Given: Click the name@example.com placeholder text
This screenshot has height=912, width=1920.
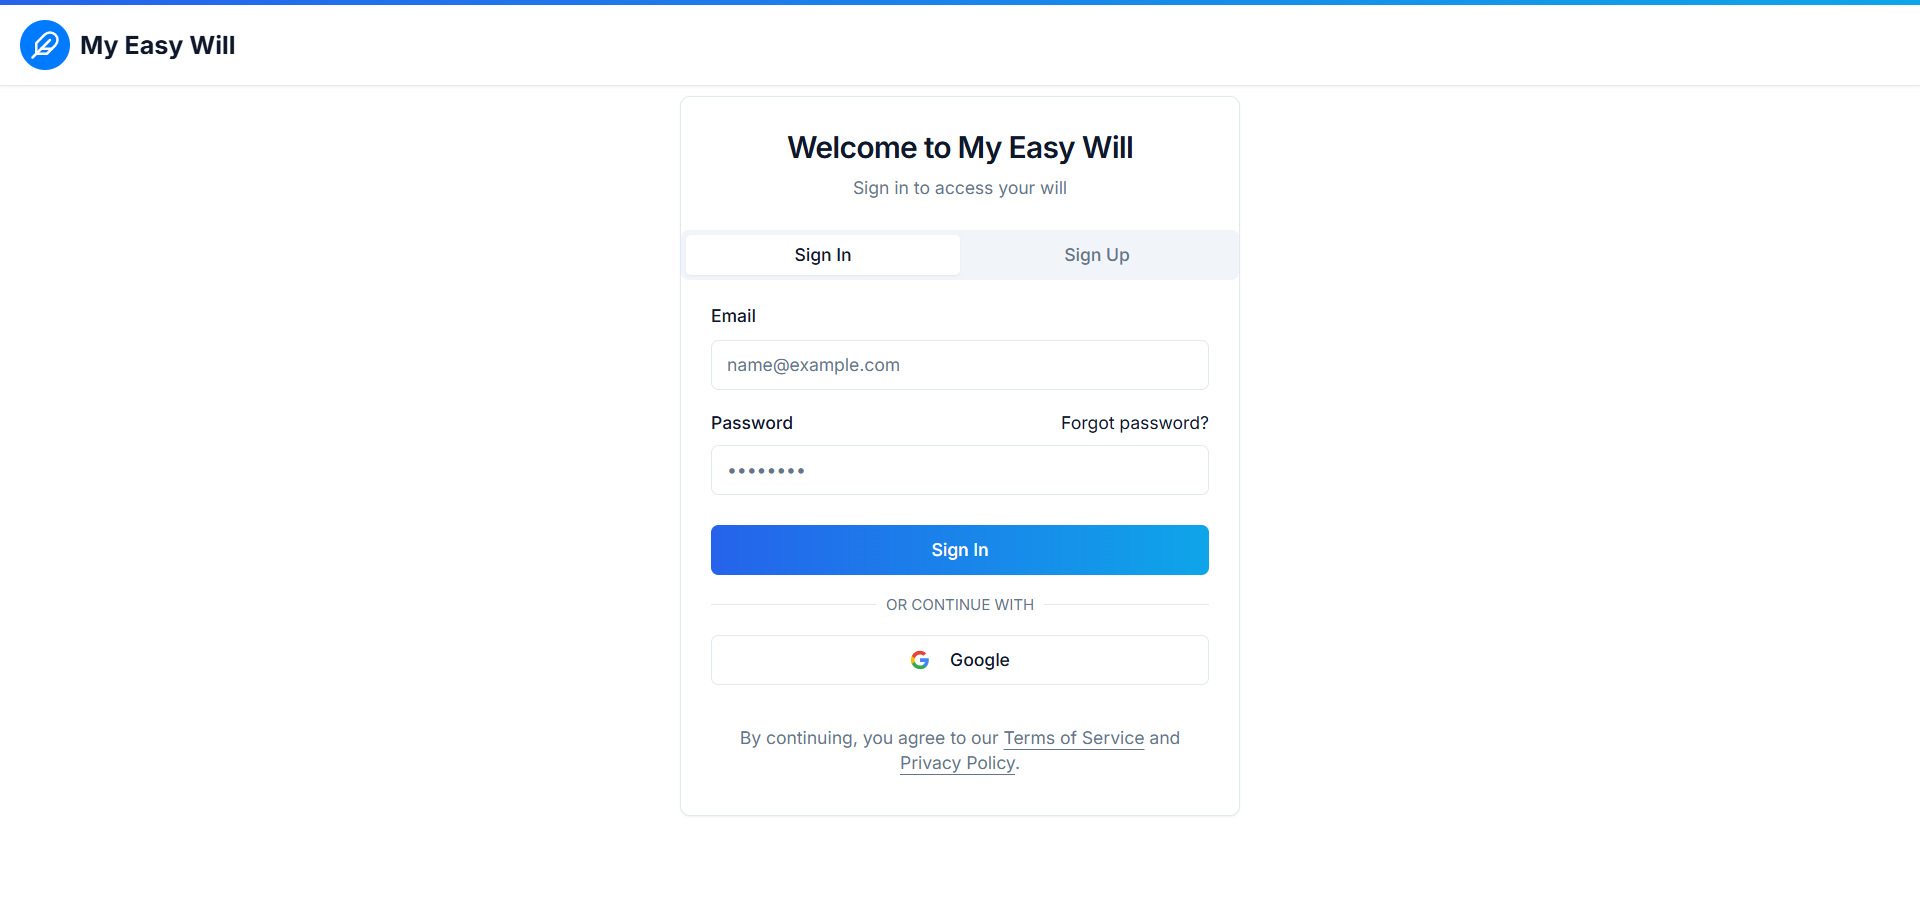Looking at the screenshot, I should tap(813, 365).
